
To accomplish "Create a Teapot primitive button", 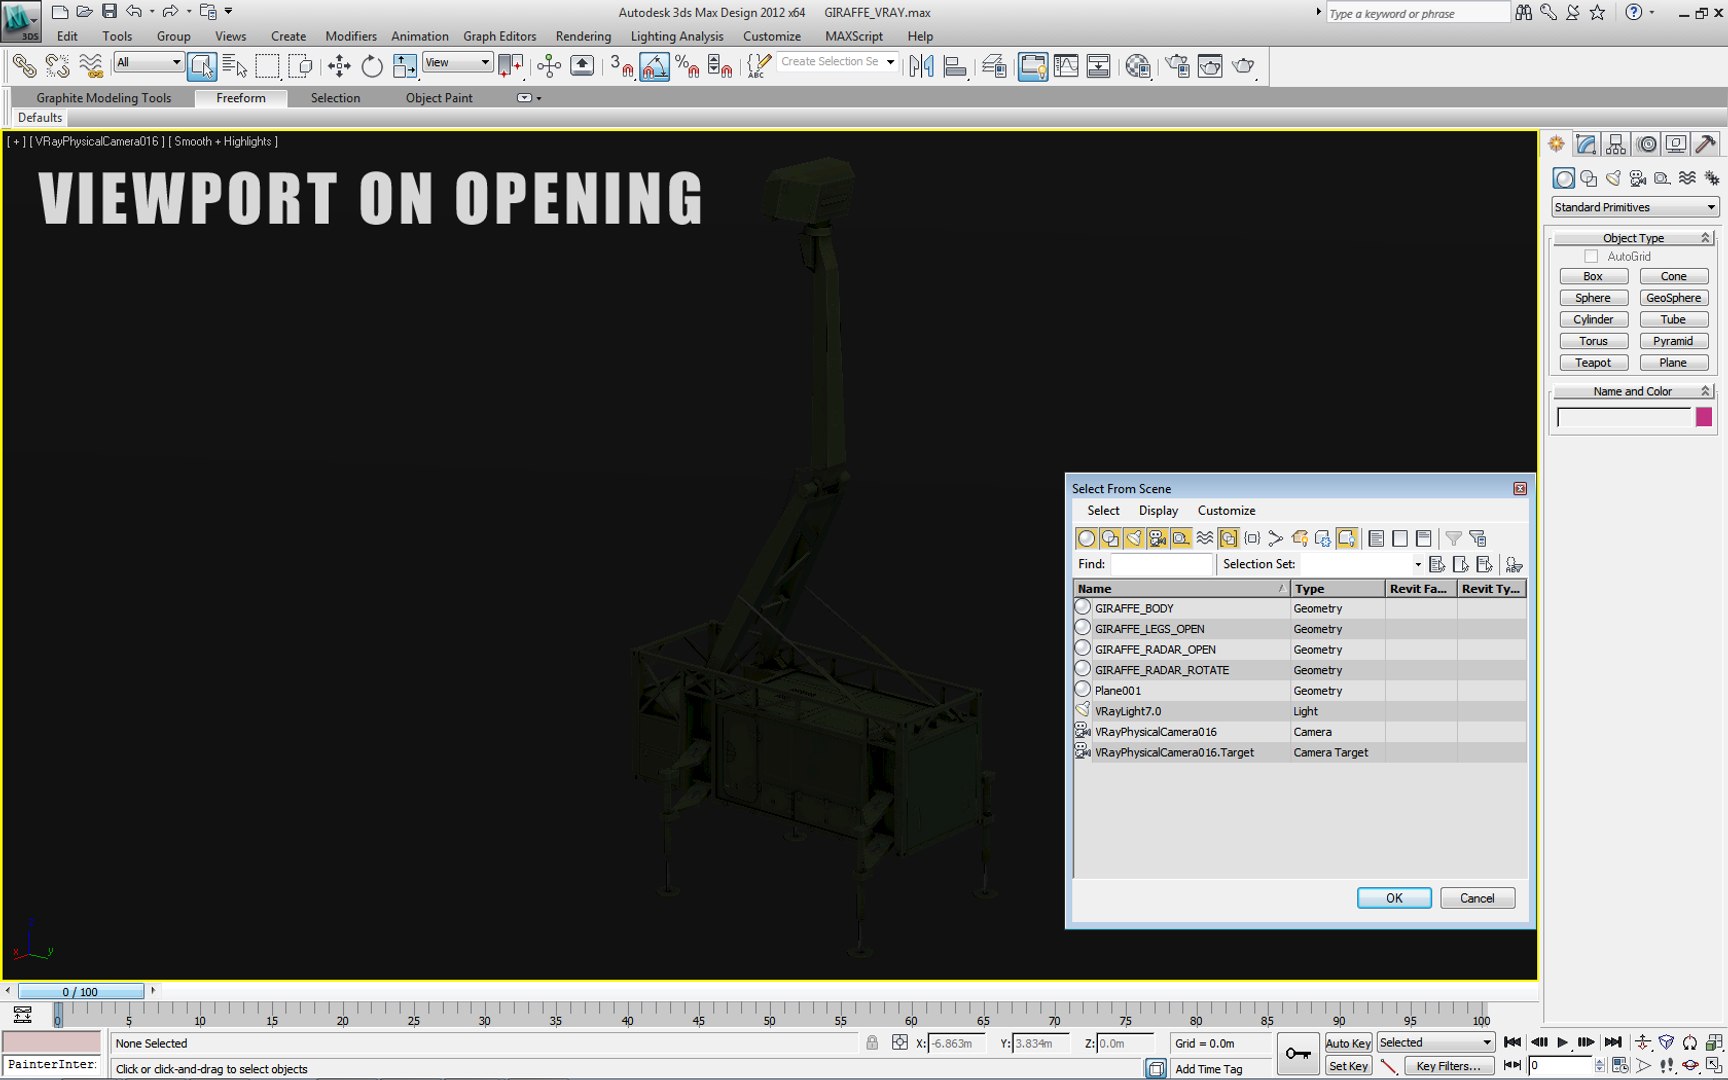I will click(1593, 363).
